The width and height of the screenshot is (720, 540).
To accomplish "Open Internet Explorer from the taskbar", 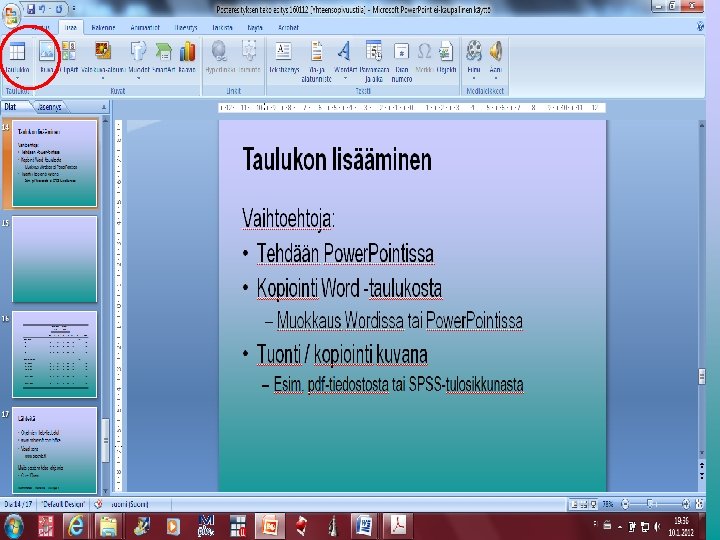I will click(x=76, y=526).
